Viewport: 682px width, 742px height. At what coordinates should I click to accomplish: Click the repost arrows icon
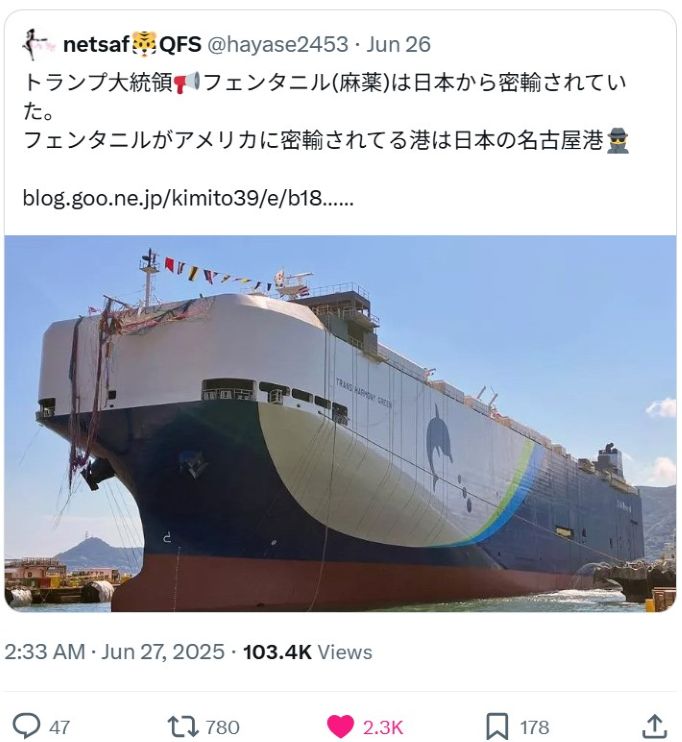click(183, 726)
